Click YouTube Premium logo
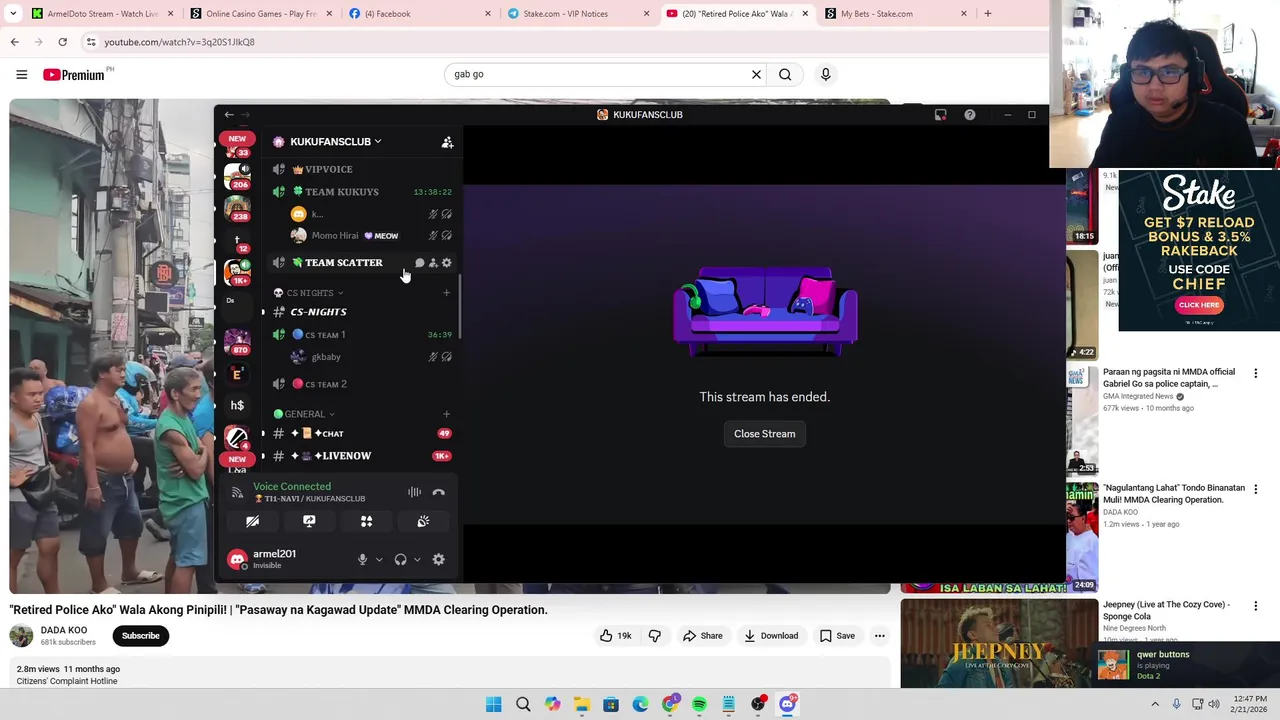Screen dimensions: 1280x720 (74, 75)
